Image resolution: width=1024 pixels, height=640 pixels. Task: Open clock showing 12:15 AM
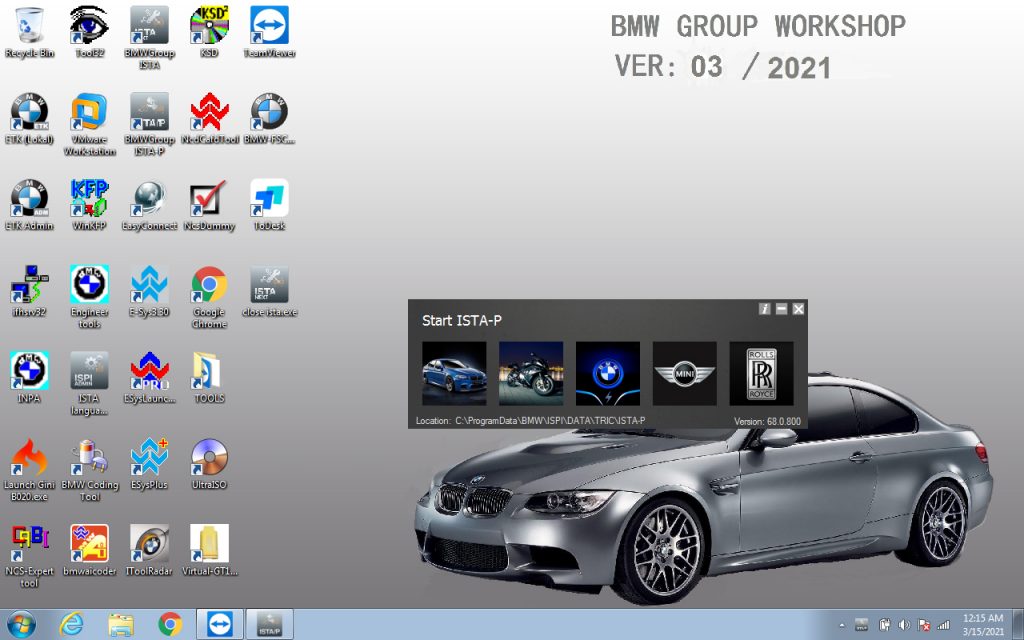983,625
